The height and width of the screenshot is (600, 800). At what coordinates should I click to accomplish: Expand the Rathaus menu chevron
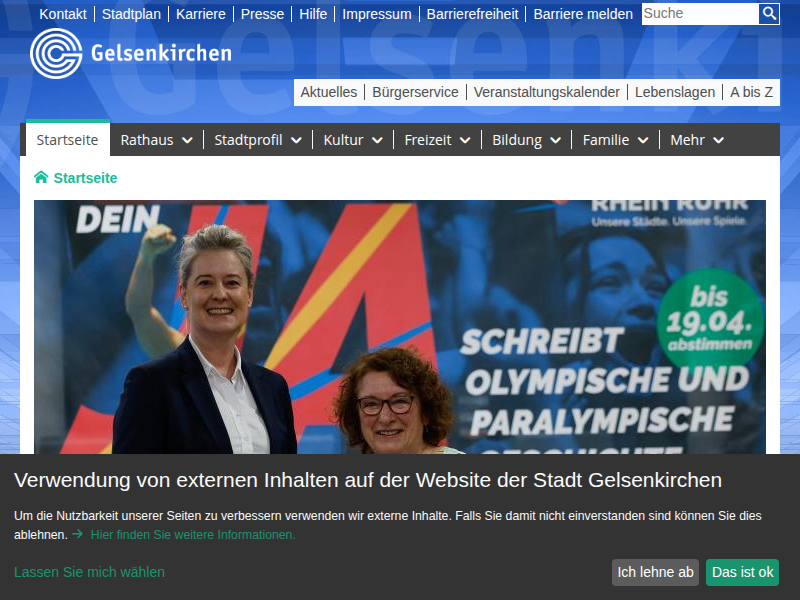187,140
